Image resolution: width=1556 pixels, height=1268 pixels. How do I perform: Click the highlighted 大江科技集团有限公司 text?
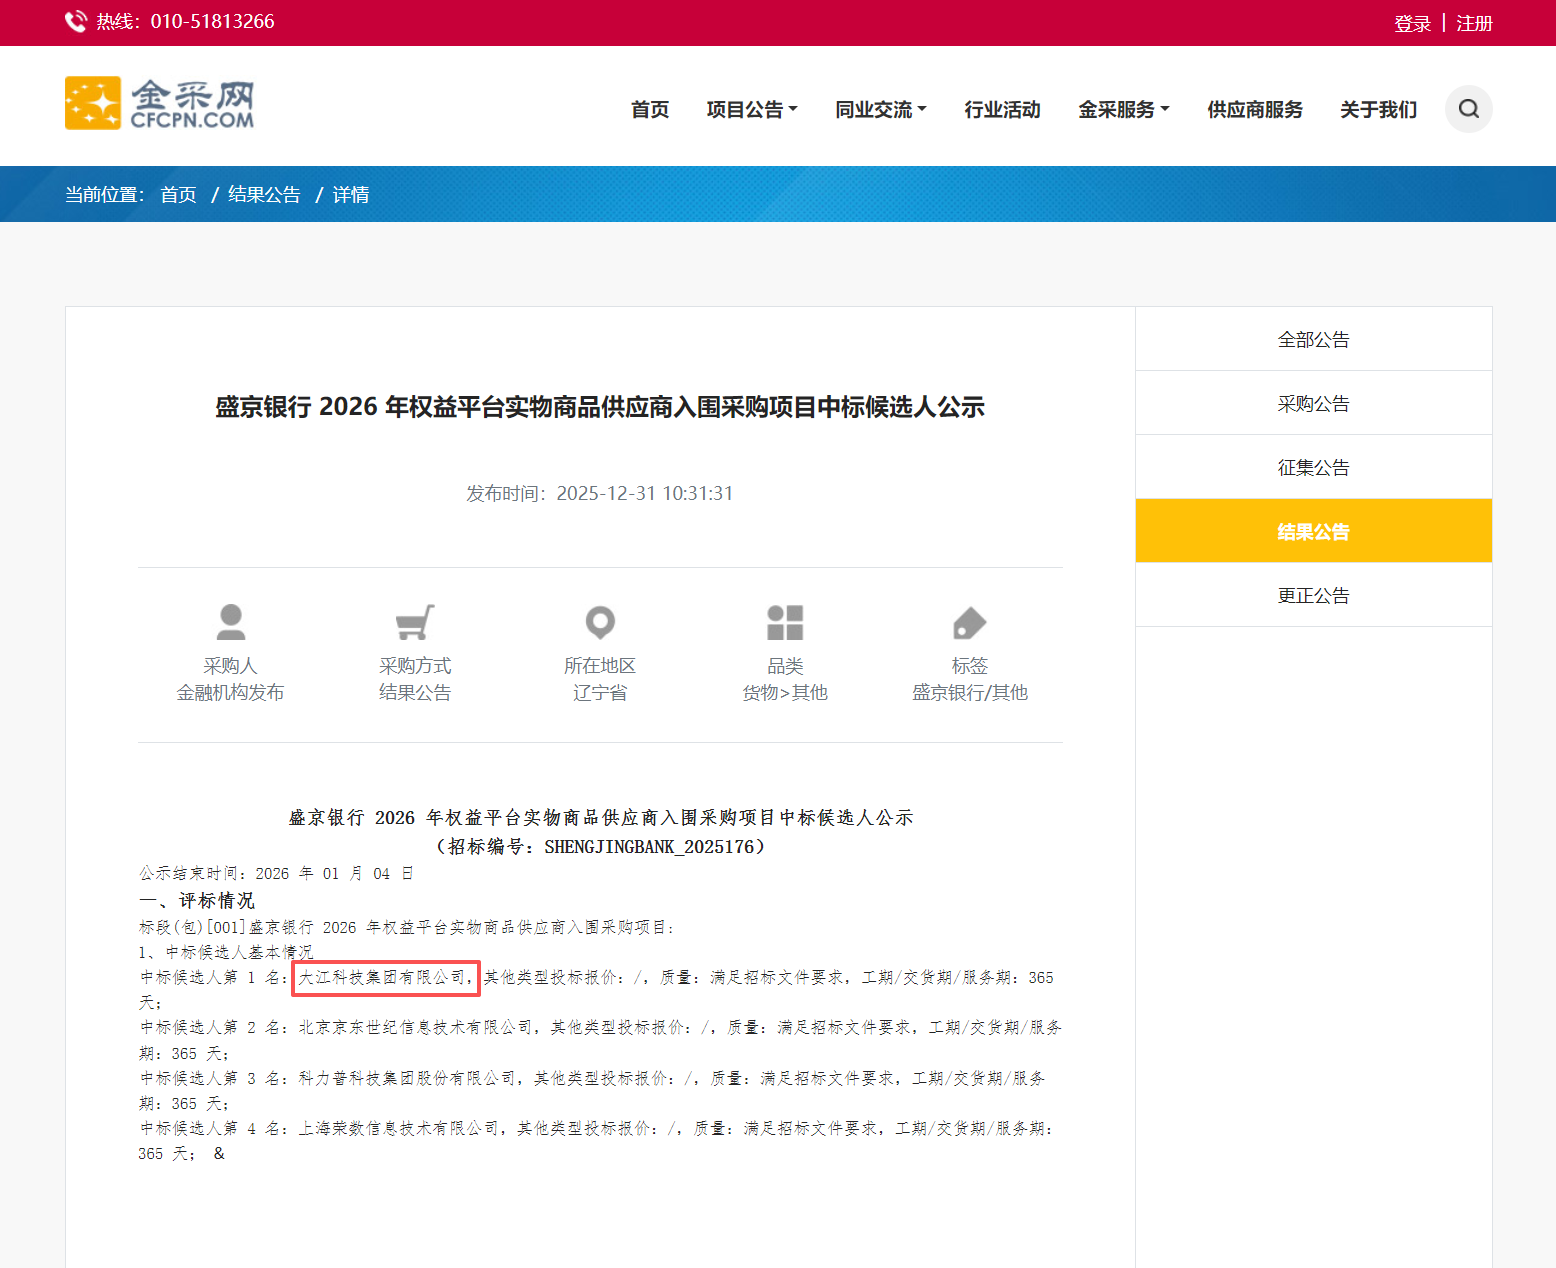[x=384, y=977]
